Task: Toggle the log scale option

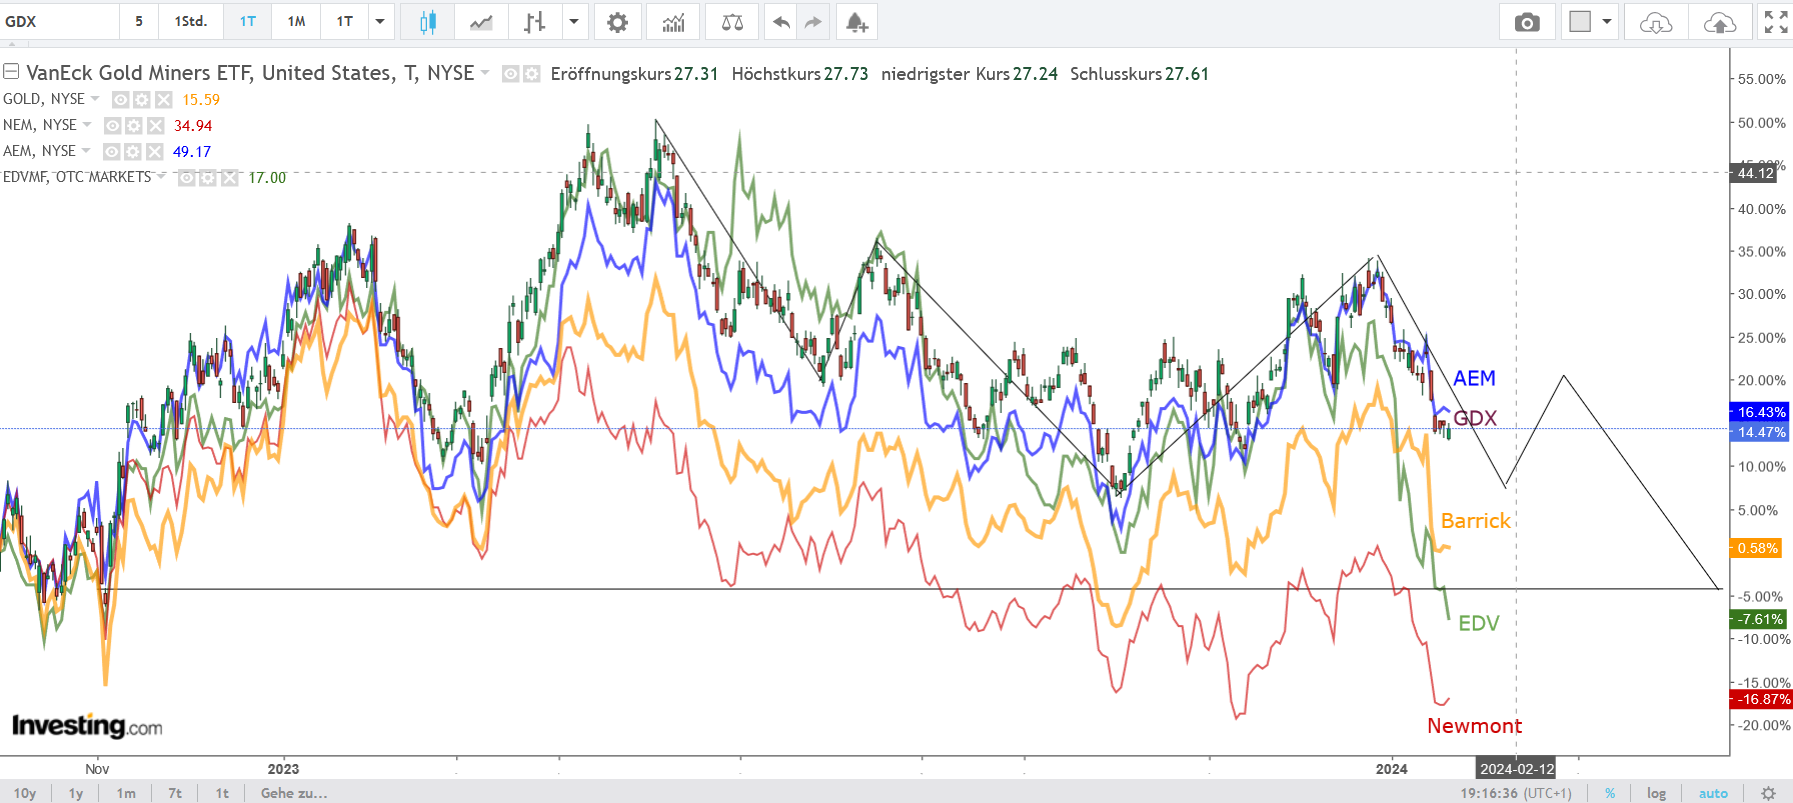Action: (x=1656, y=793)
